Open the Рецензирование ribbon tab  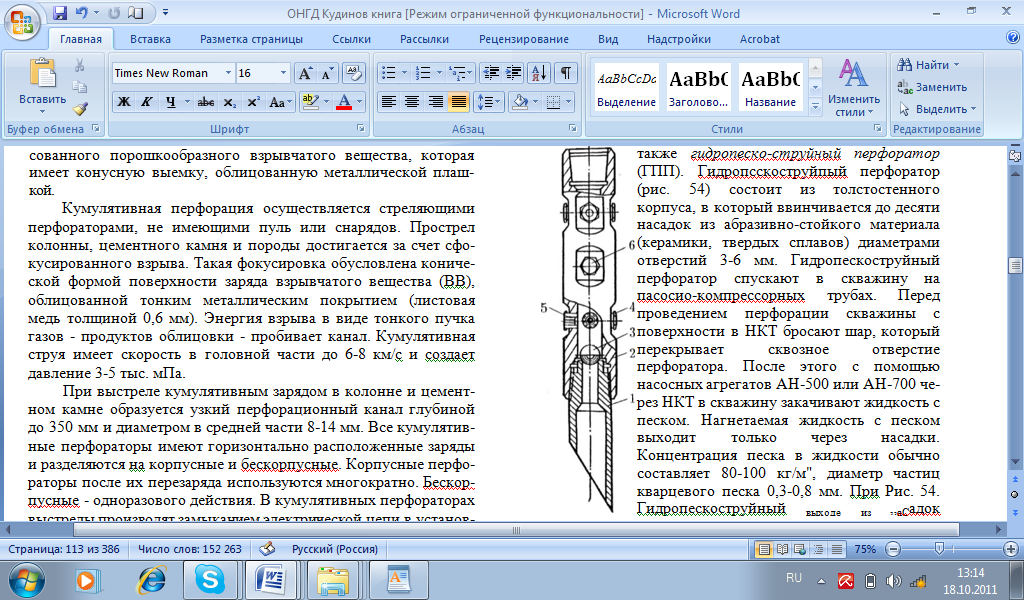tap(523, 39)
